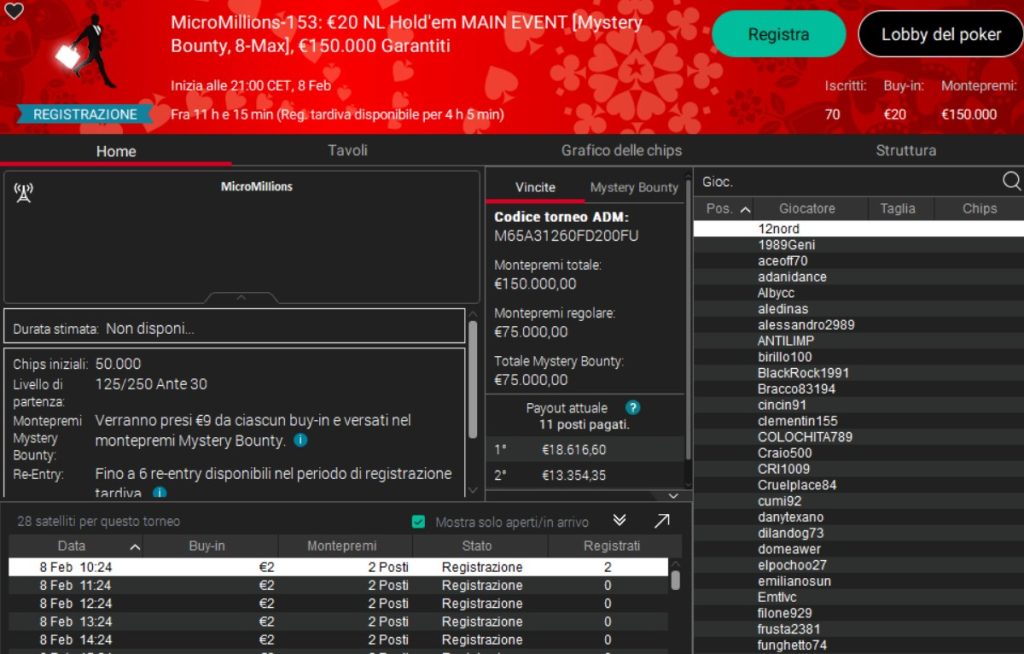The height and width of the screenshot is (654, 1024).
Task: Select player emilianosun in the list
Action: 859,581
